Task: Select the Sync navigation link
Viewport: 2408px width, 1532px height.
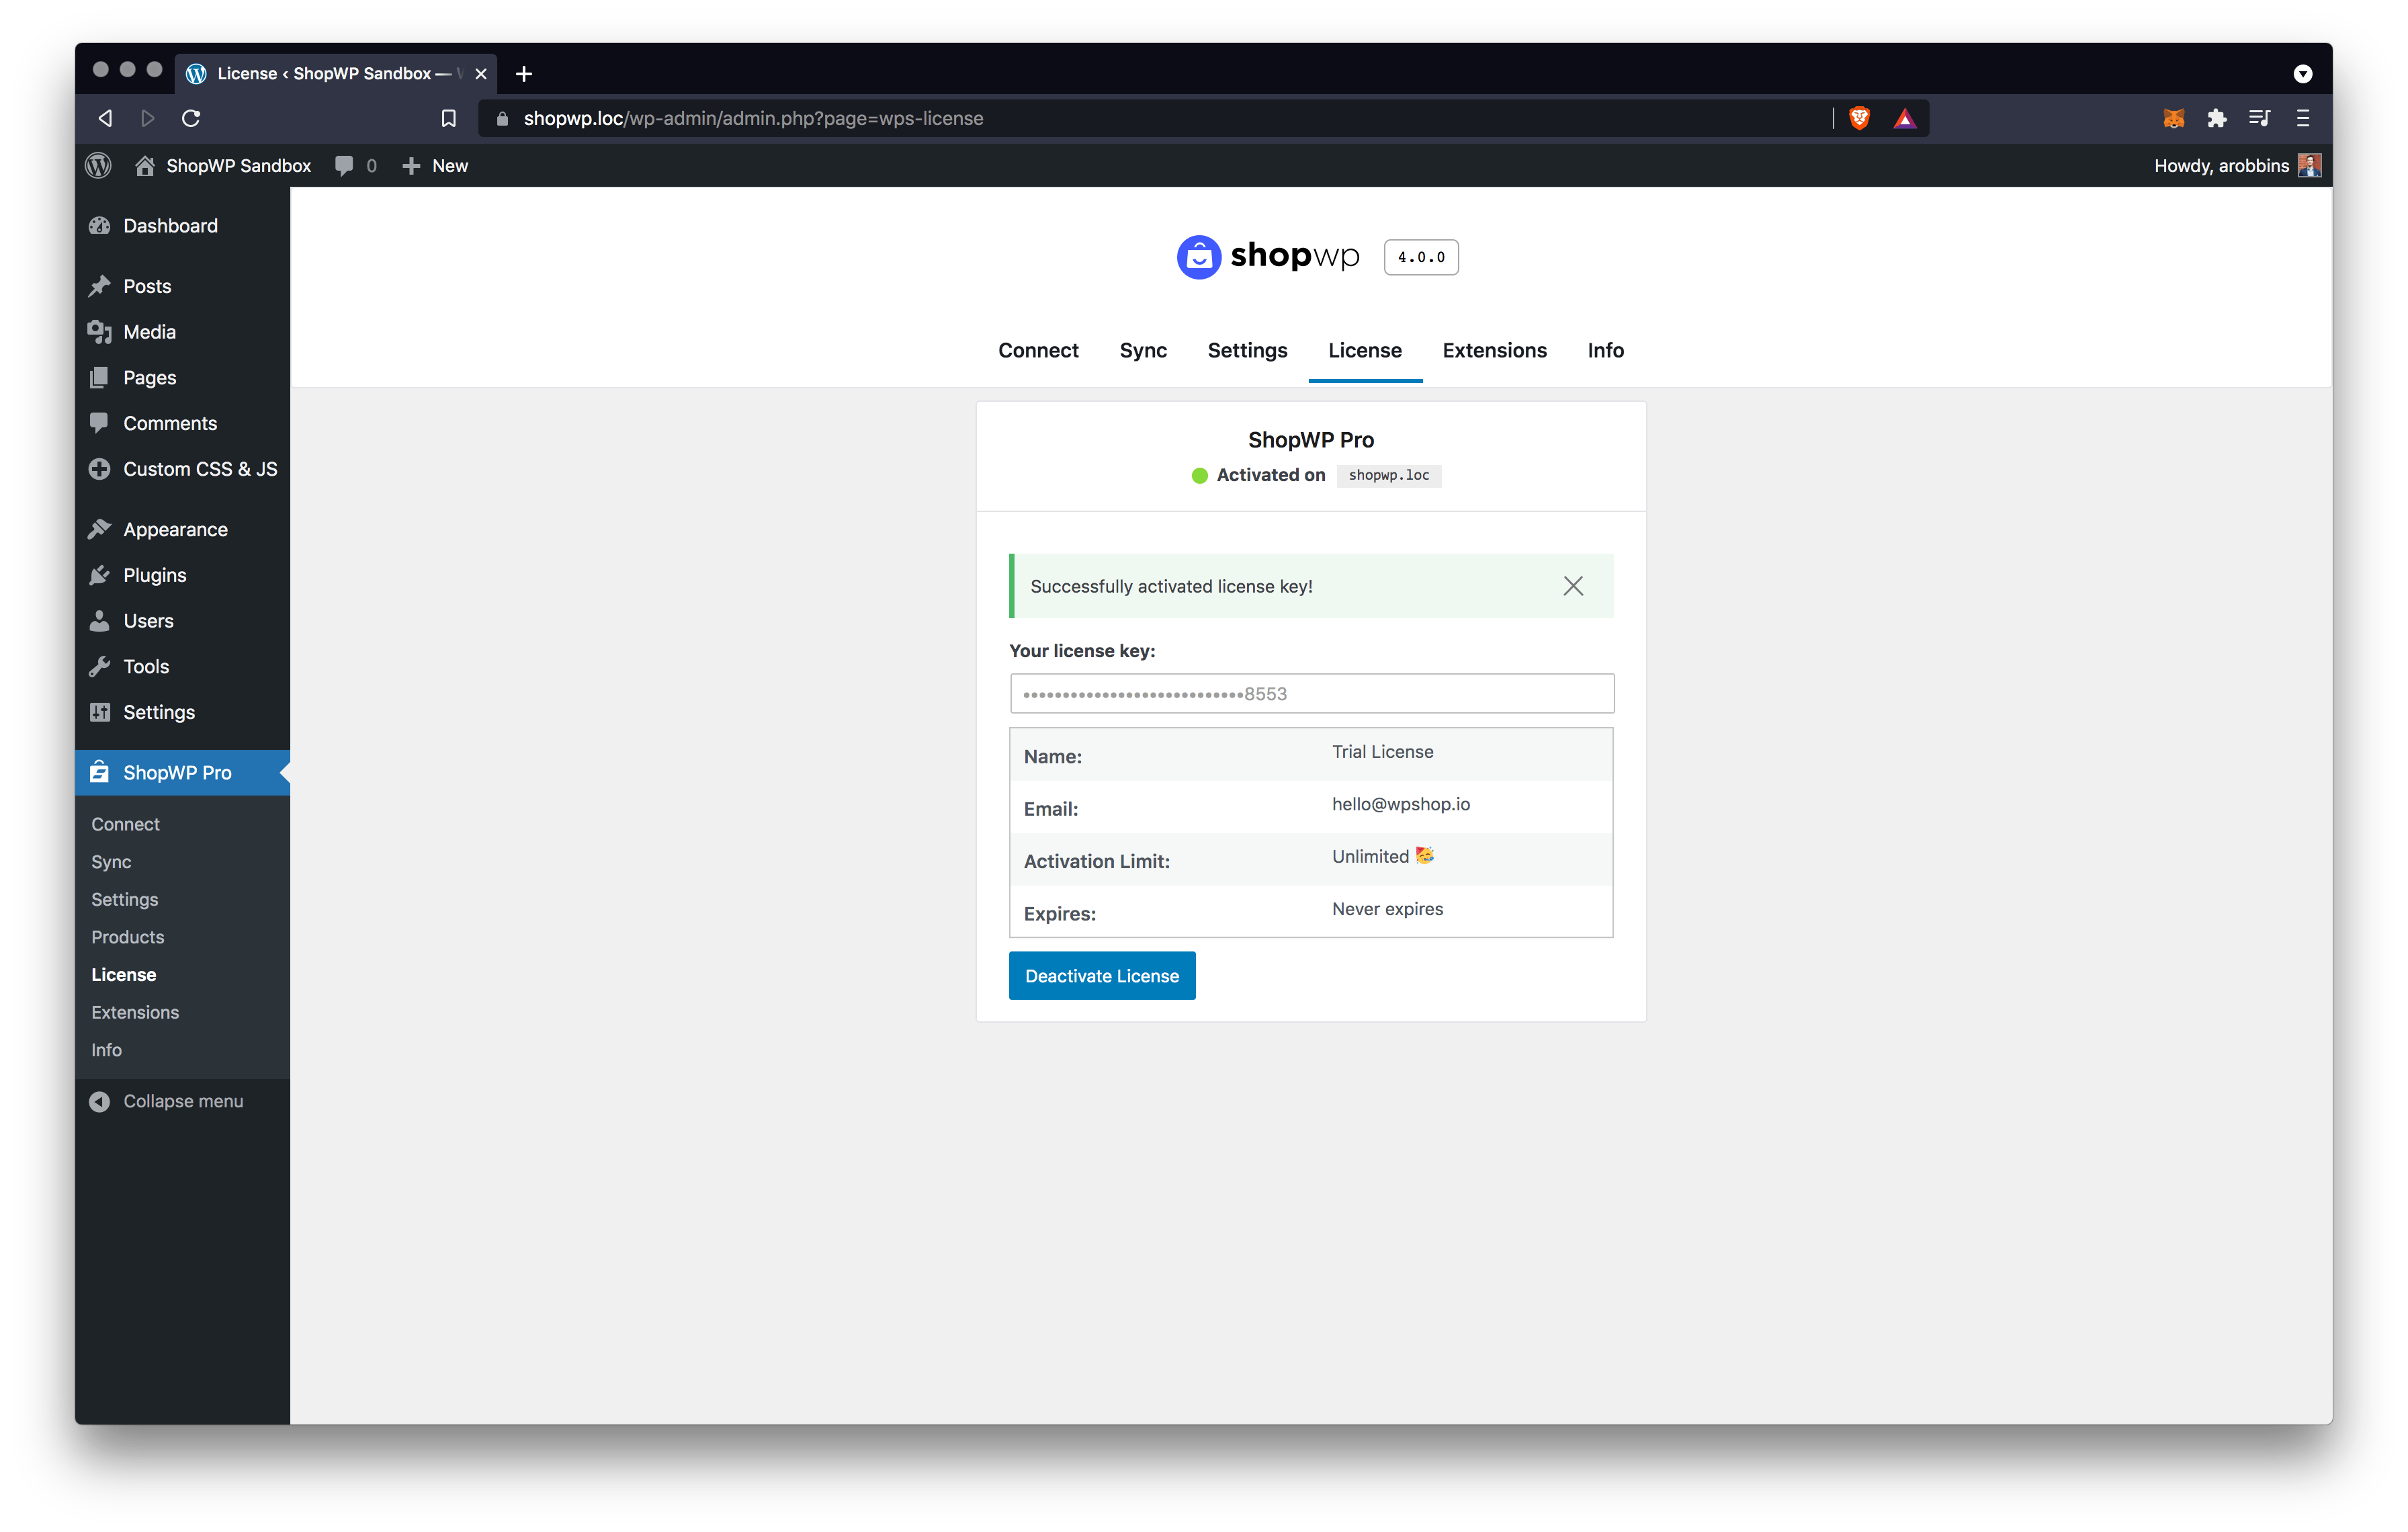Action: coord(1143,349)
